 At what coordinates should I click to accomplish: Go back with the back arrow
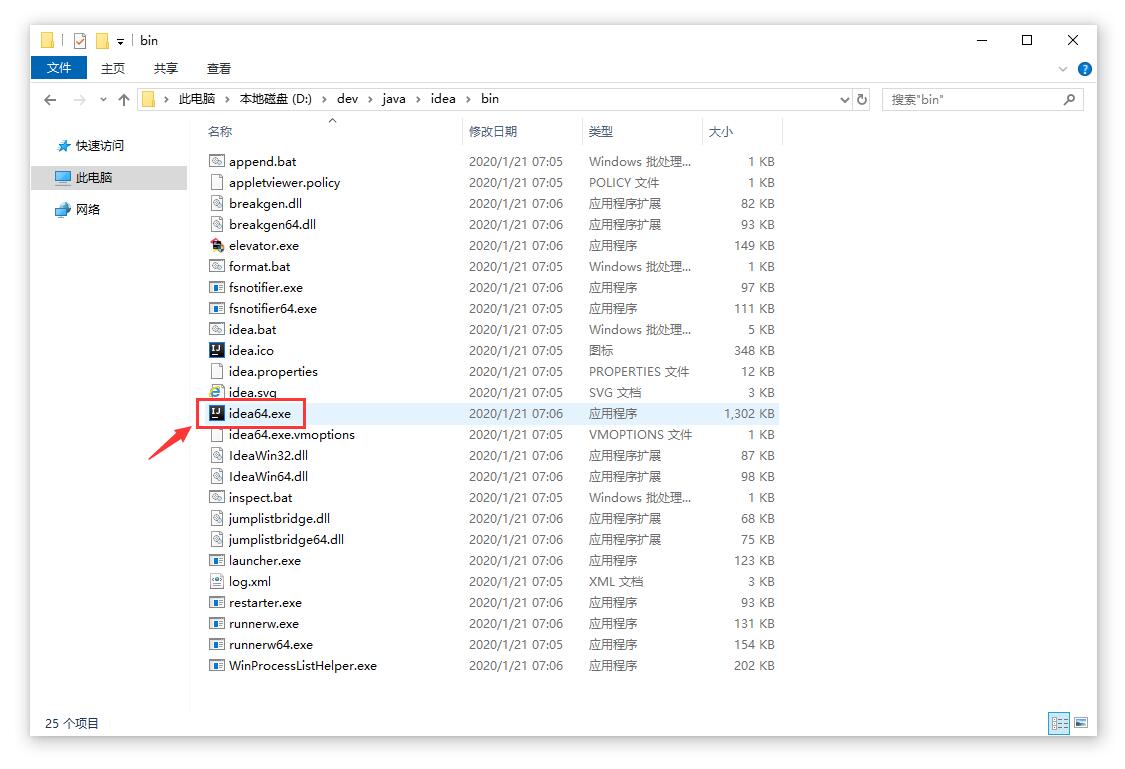[x=50, y=100]
